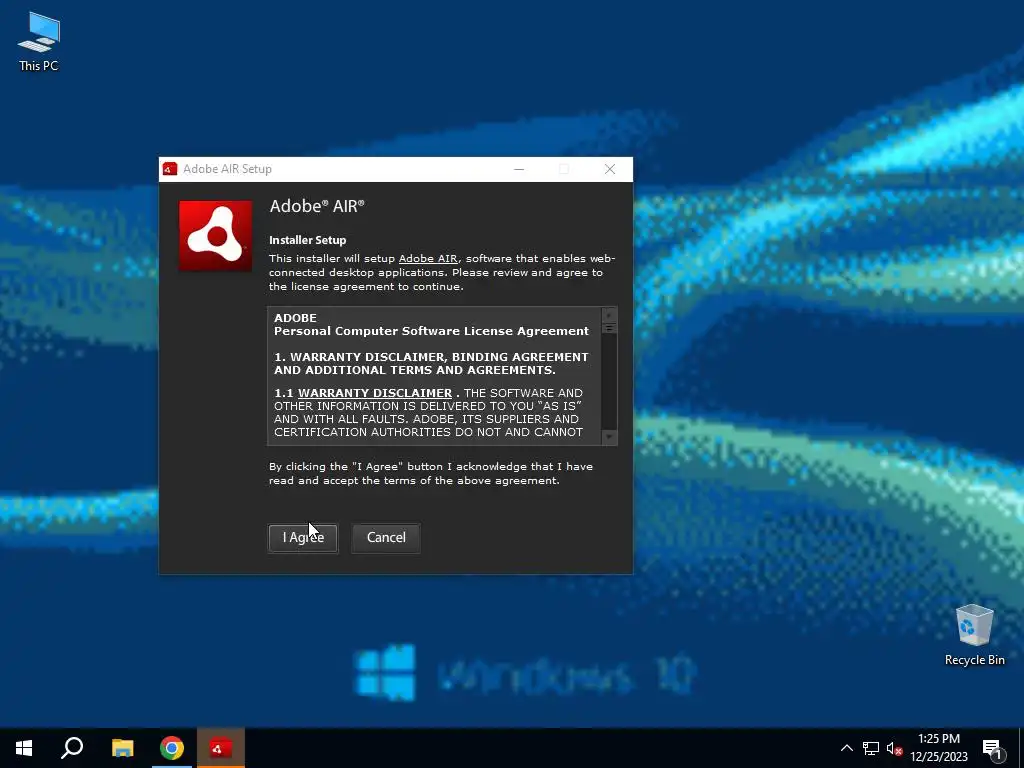
Task: Click the small Adobe AIR title bar icon
Action: point(170,169)
